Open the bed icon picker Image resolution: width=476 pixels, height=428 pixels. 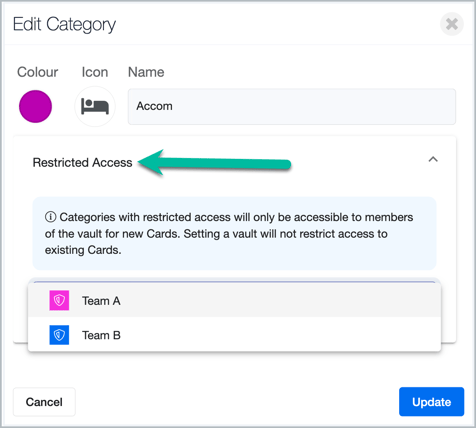tap(95, 107)
